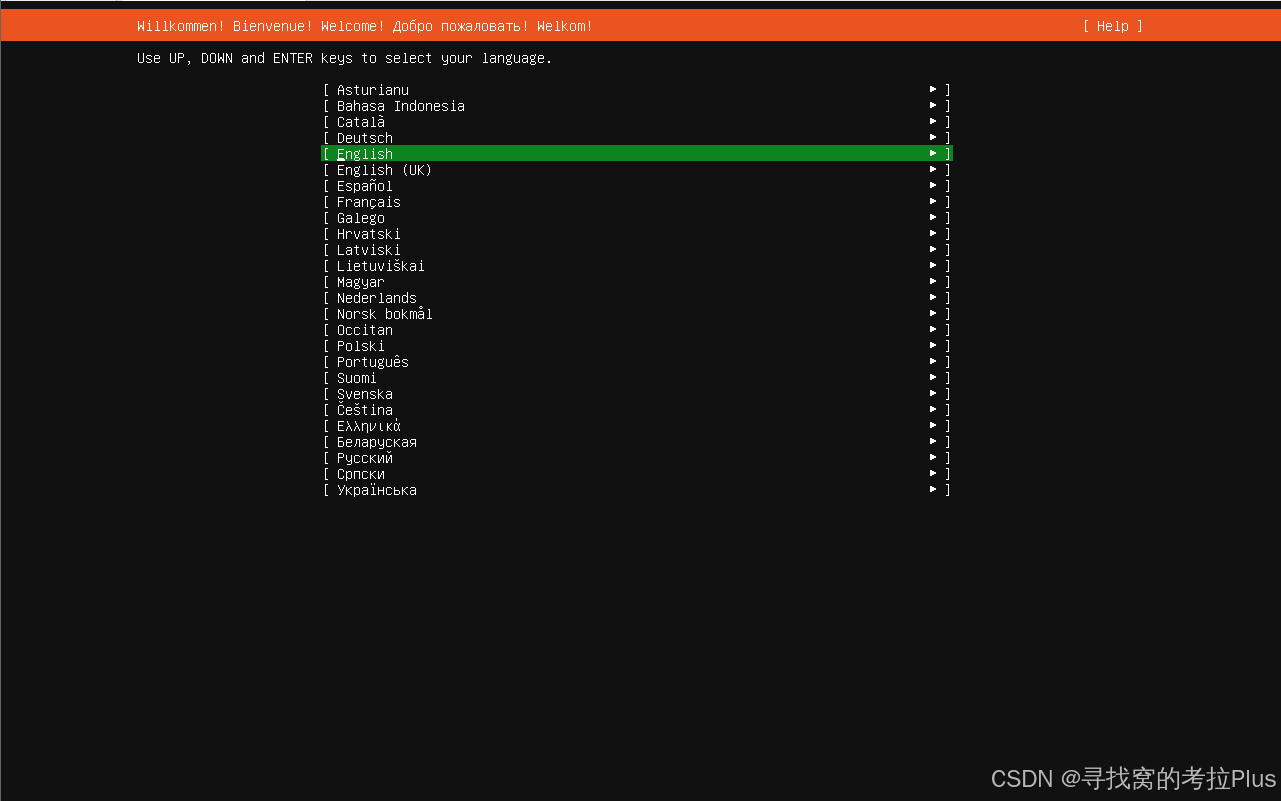Image resolution: width=1281 pixels, height=801 pixels.
Task: Choose Català as installer language
Action: tap(637, 122)
